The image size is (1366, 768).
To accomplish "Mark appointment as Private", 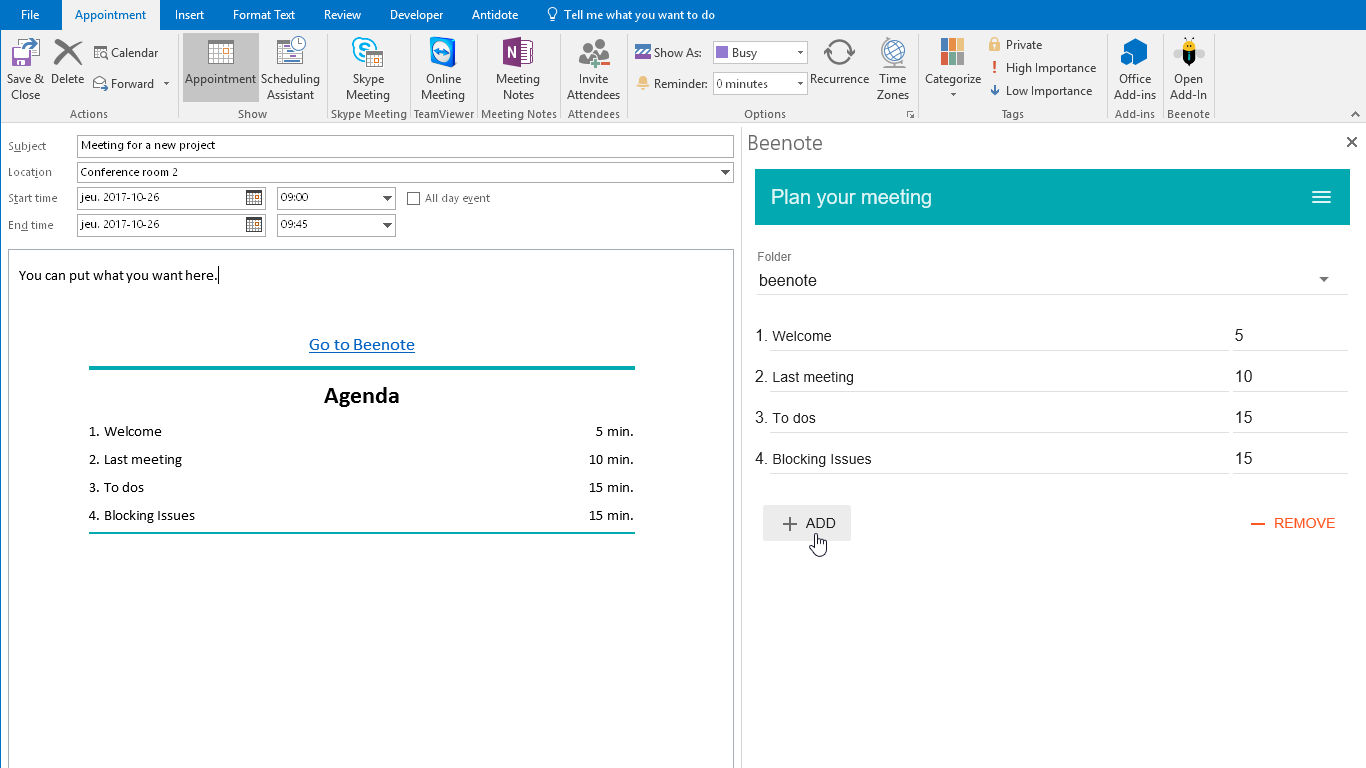I will coord(1015,45).
